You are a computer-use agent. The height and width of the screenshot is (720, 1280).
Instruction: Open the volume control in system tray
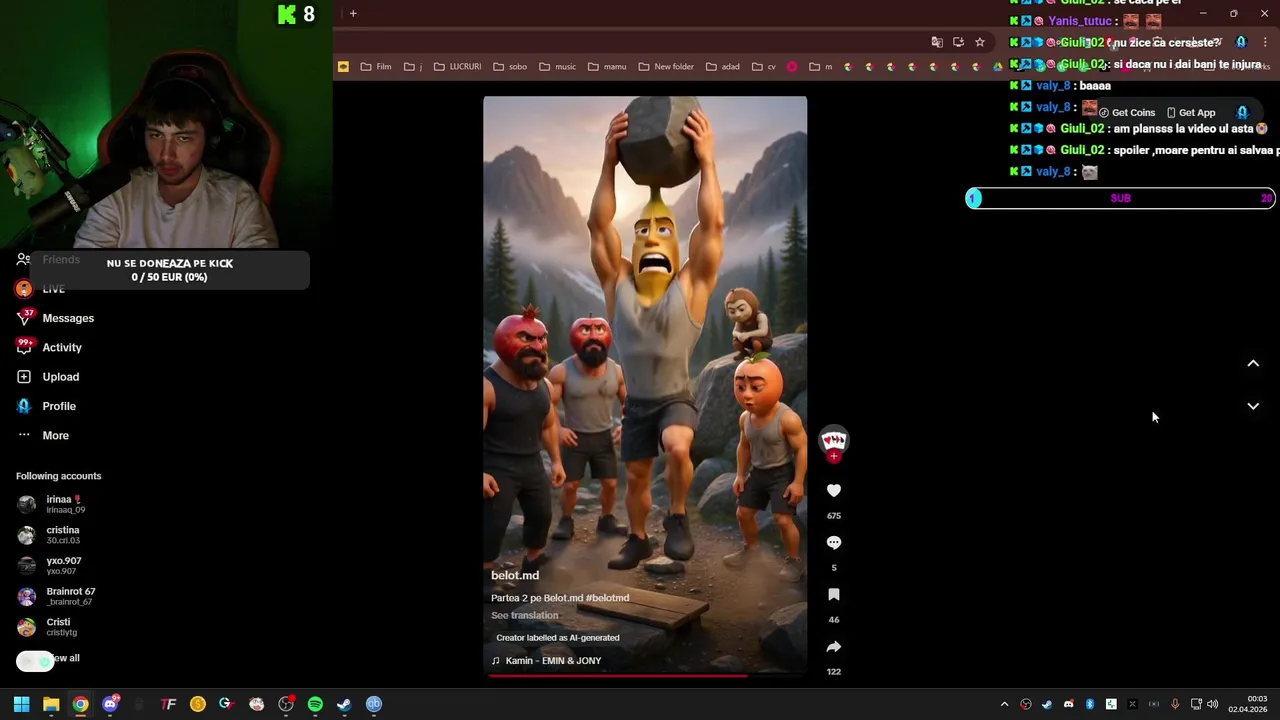[x=1213, y=704]
